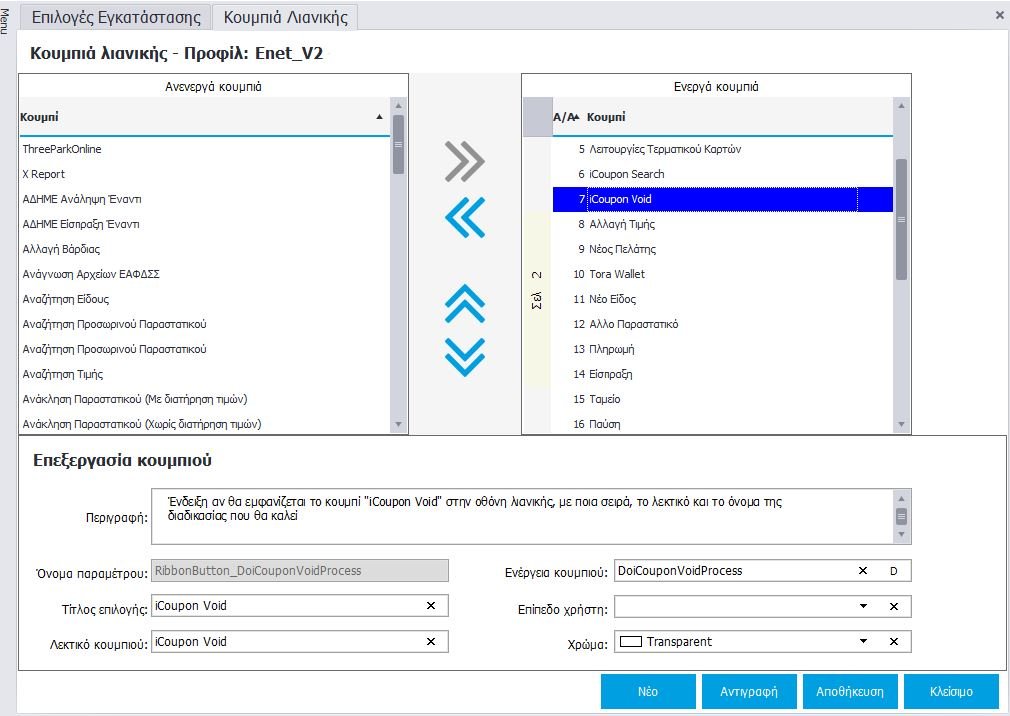Open the vertical Menu side panel
Screen dimensions: 1010x716
(x=7, y=20)
